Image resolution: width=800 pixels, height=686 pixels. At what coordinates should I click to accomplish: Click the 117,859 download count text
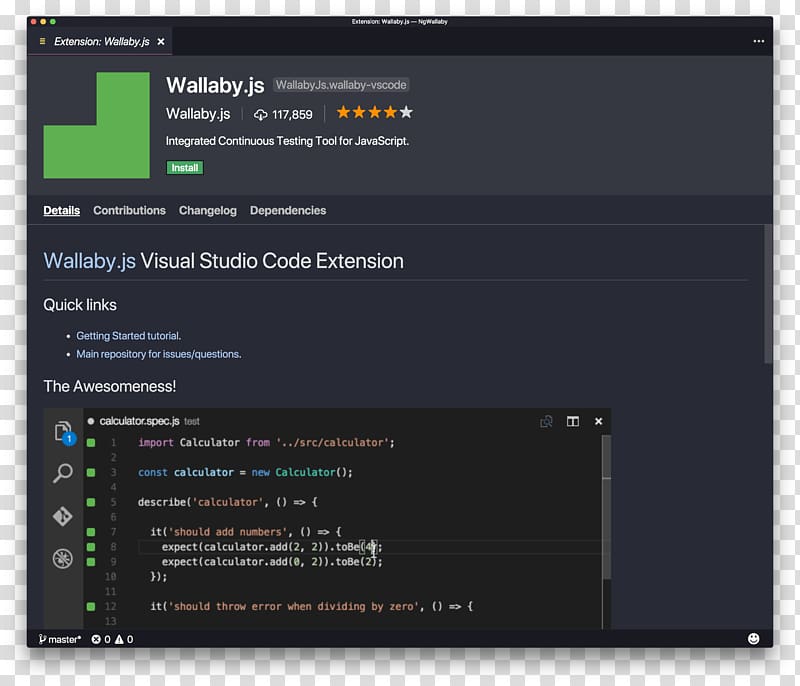[292, 115]
